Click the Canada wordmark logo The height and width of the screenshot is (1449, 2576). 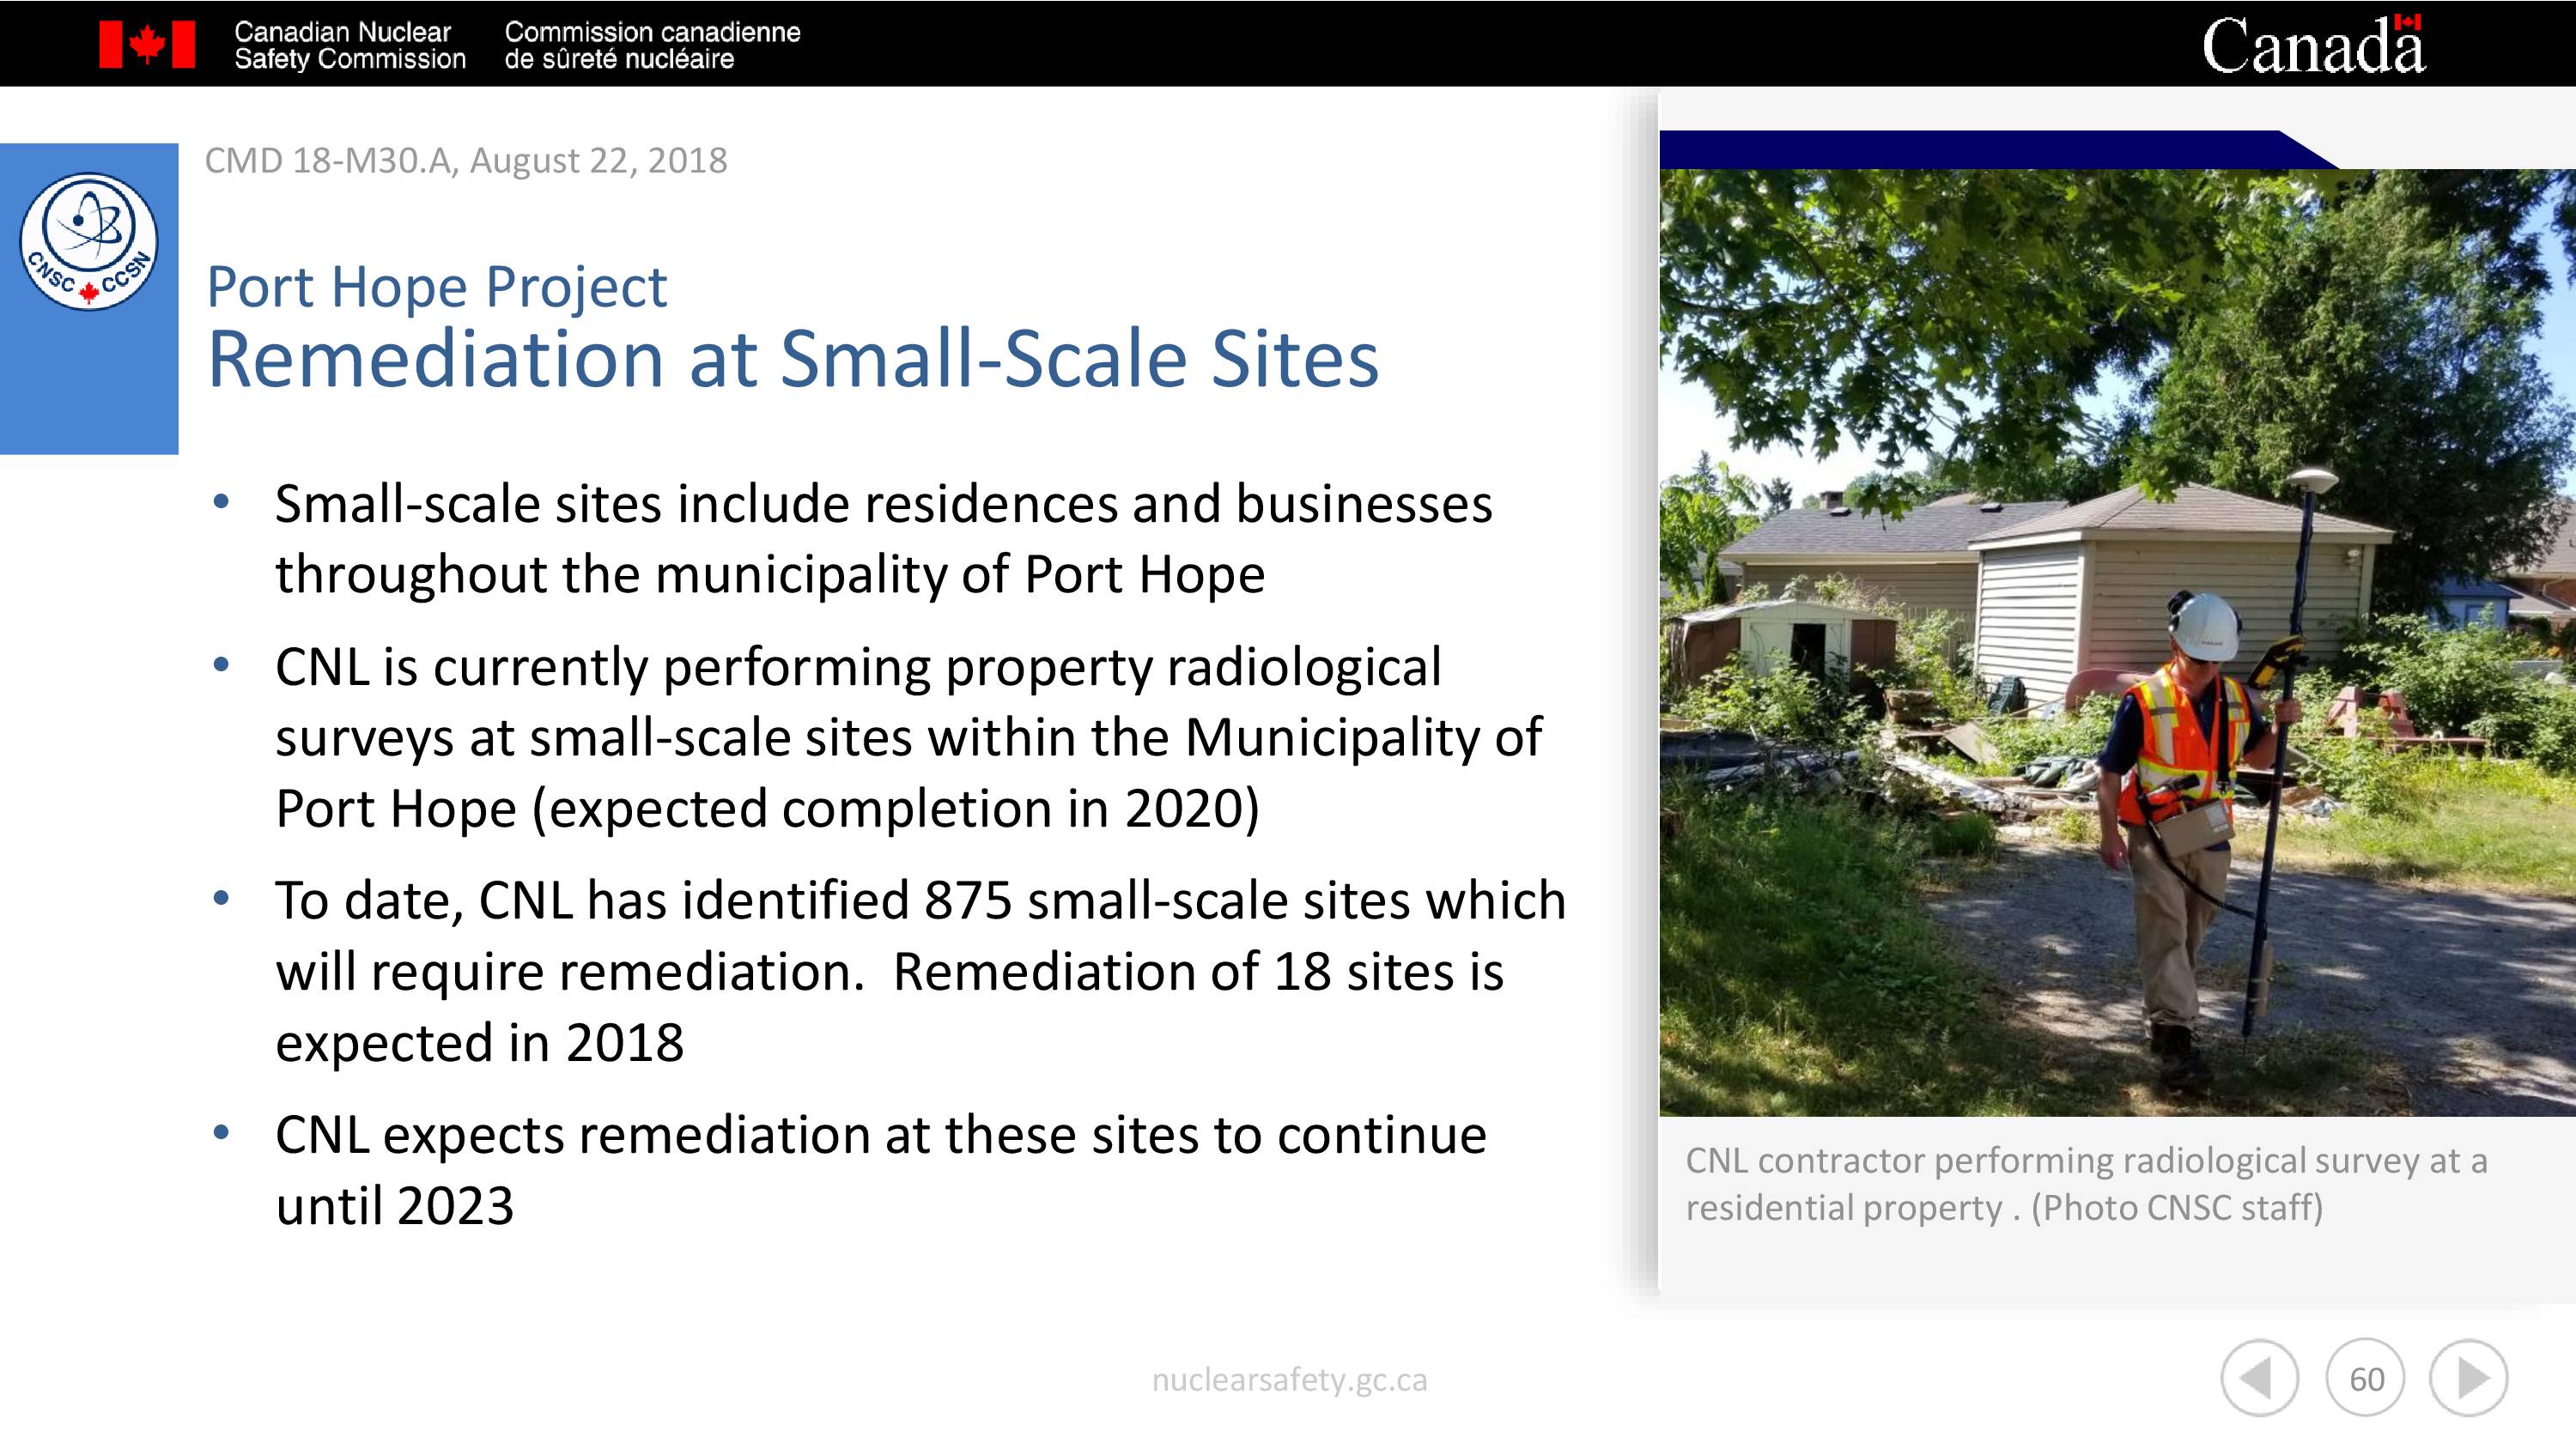pyautogui.click(x=2314, y=45)
